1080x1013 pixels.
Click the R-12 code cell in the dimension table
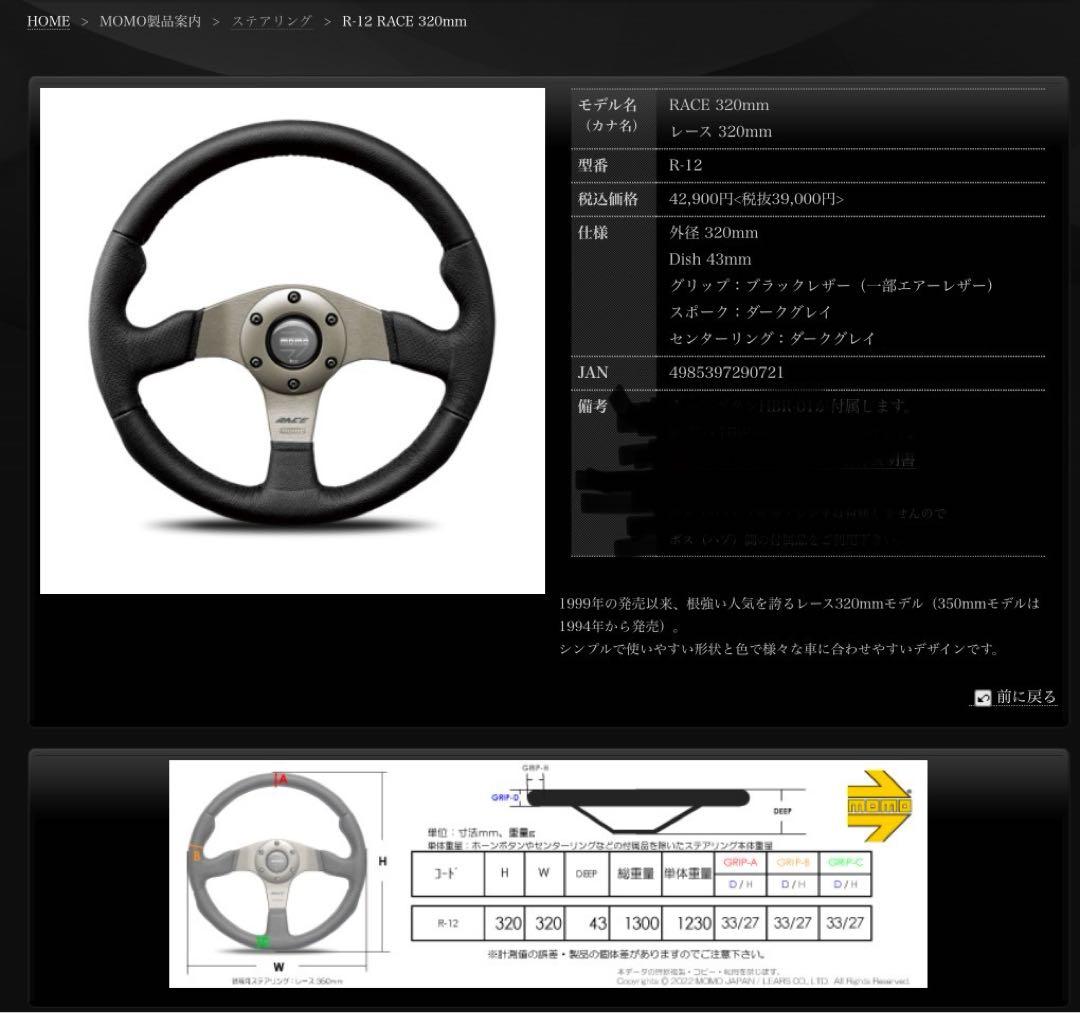(448, 923)
